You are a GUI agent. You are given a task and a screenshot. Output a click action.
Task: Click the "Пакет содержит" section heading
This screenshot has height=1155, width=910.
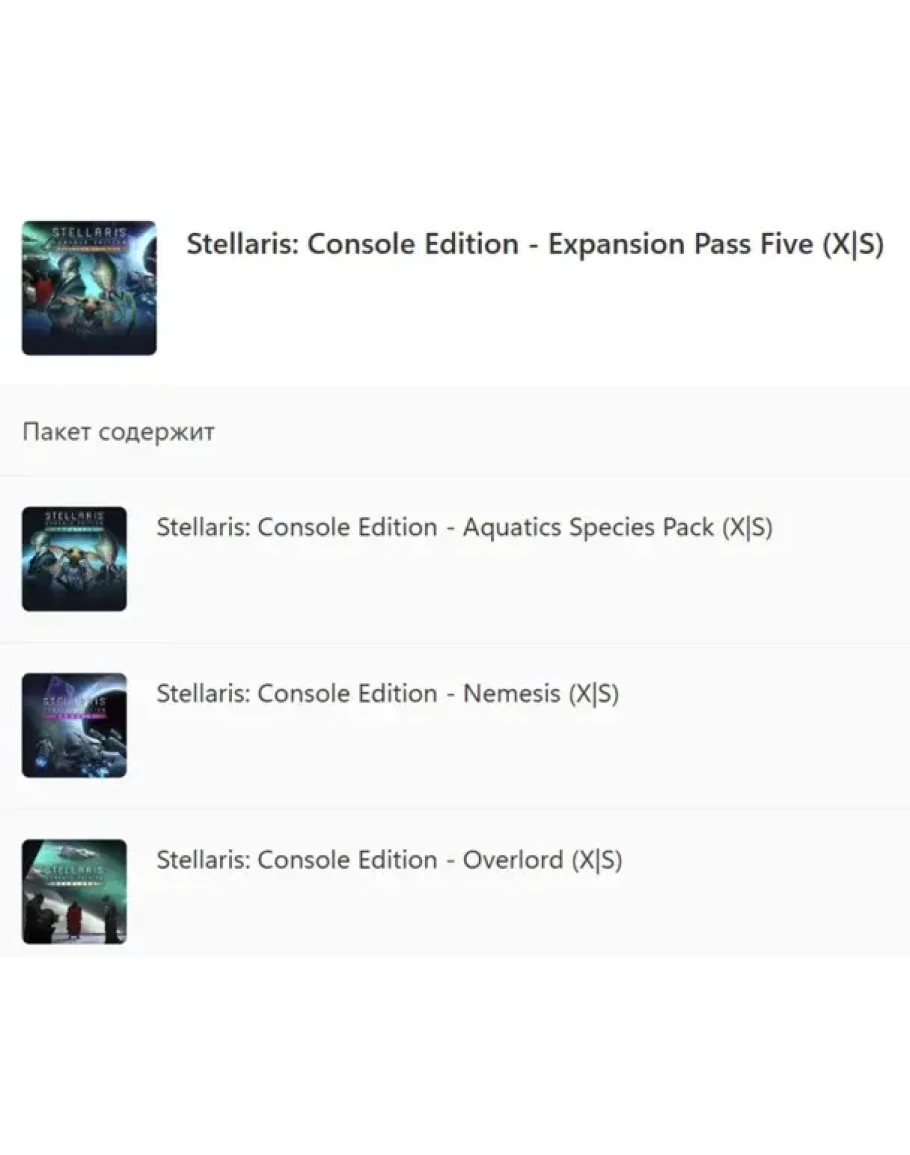118,432
